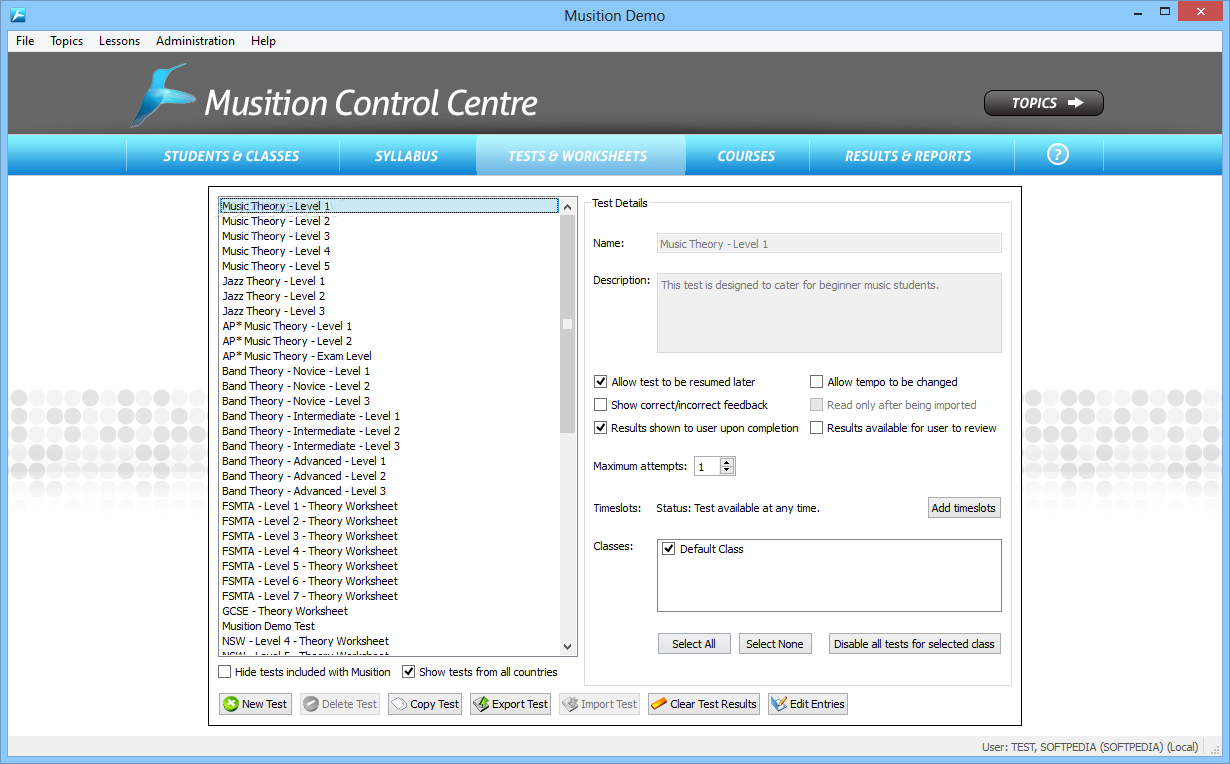Select NSW - Level 4 - Theory Worksheet
Screen dimensions: 1230x764
(389, 641)
